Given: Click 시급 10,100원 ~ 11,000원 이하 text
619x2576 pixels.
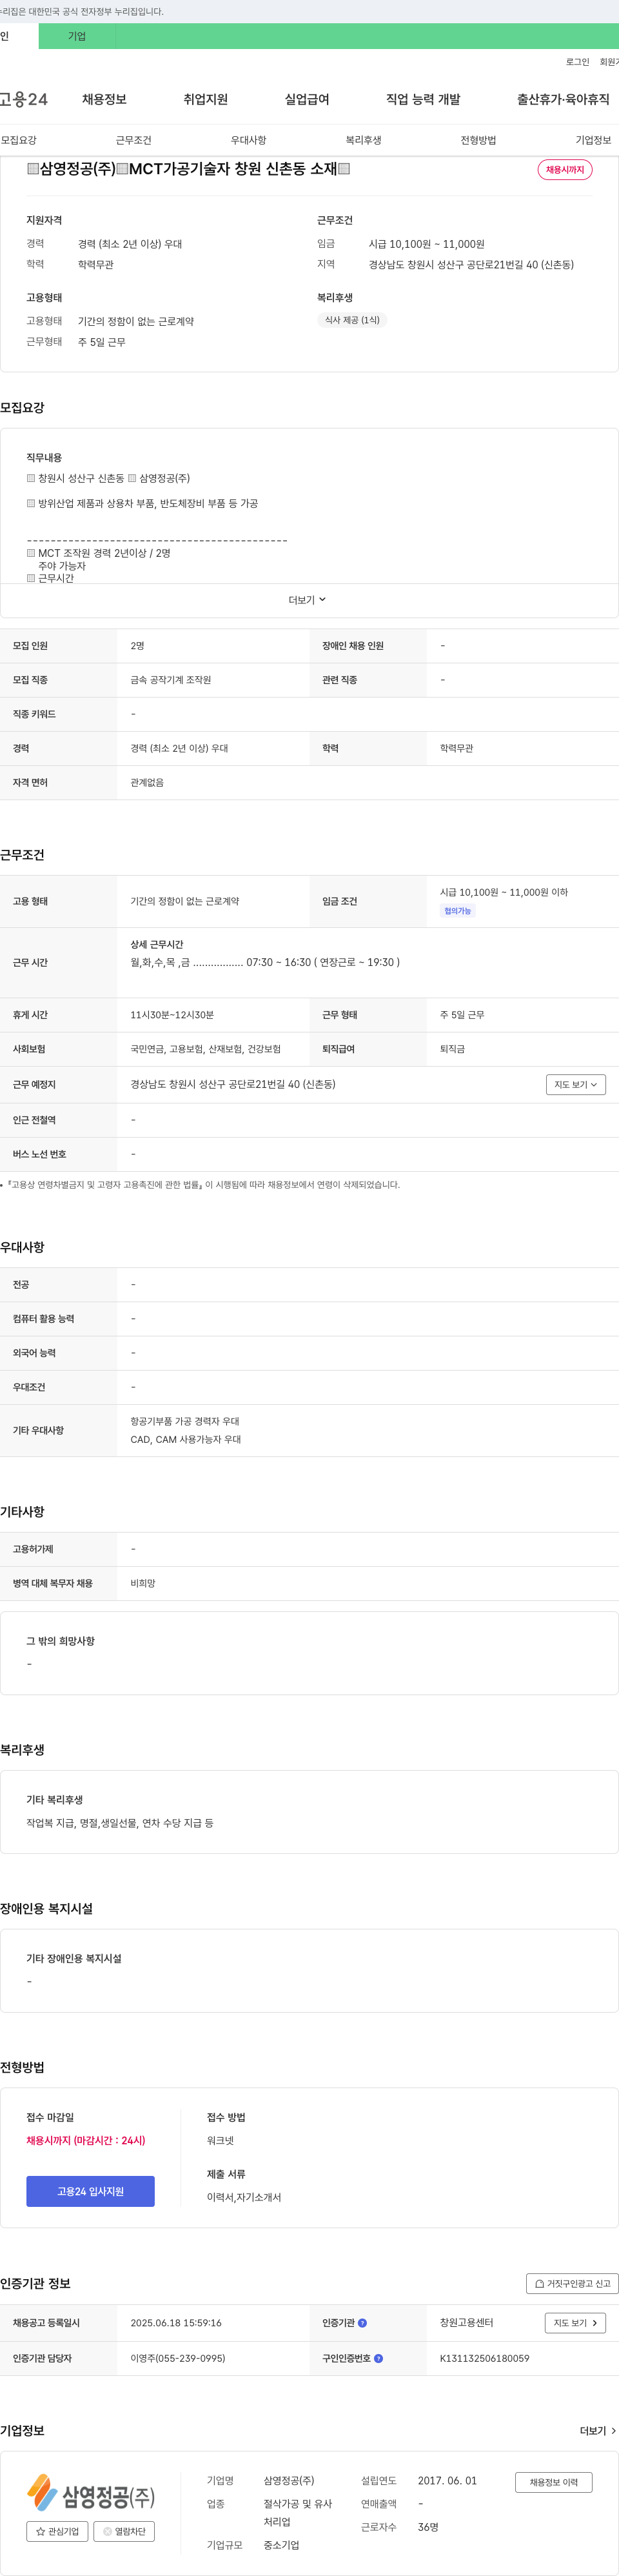Looking at the screenshot, I should pyautogui.click(x=504, y=892).
